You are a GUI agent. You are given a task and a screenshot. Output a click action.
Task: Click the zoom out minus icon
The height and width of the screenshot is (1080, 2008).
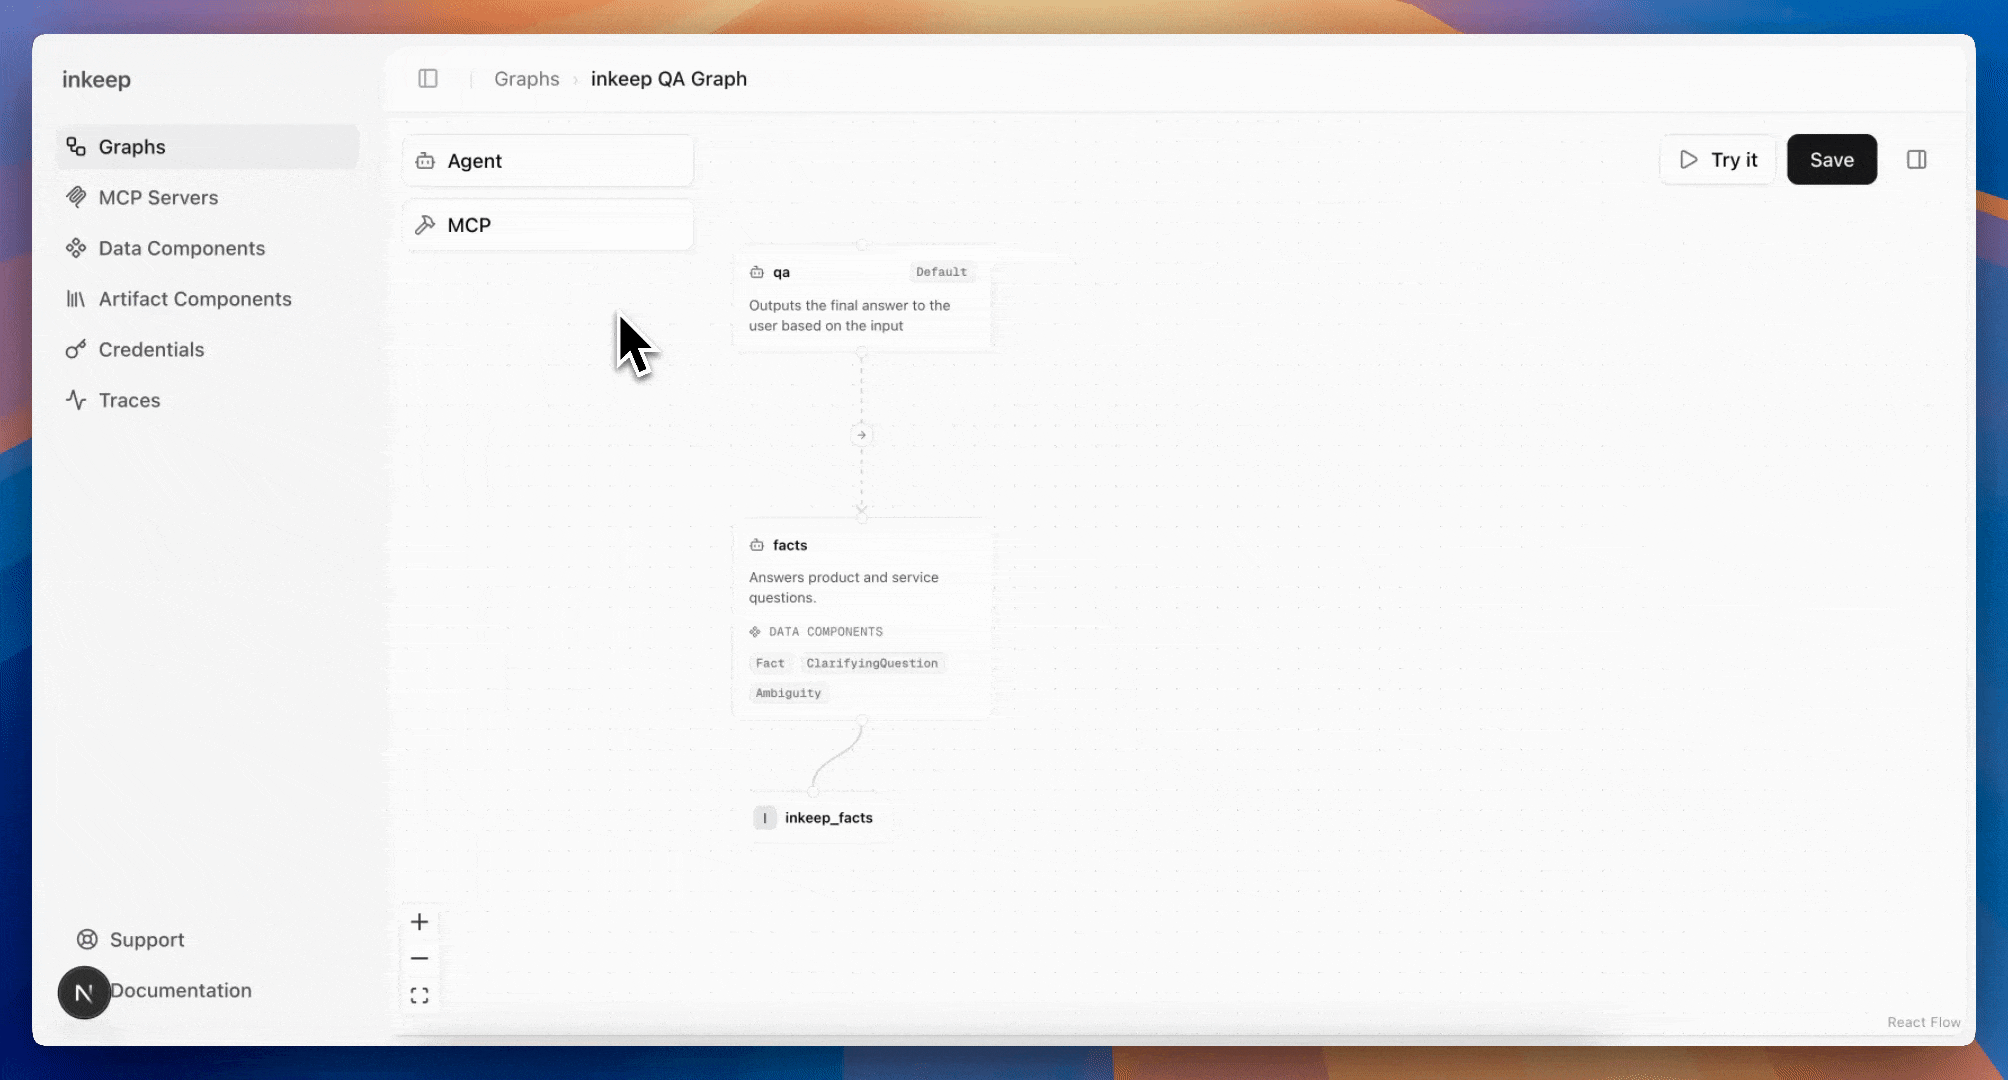click(420, 959)
